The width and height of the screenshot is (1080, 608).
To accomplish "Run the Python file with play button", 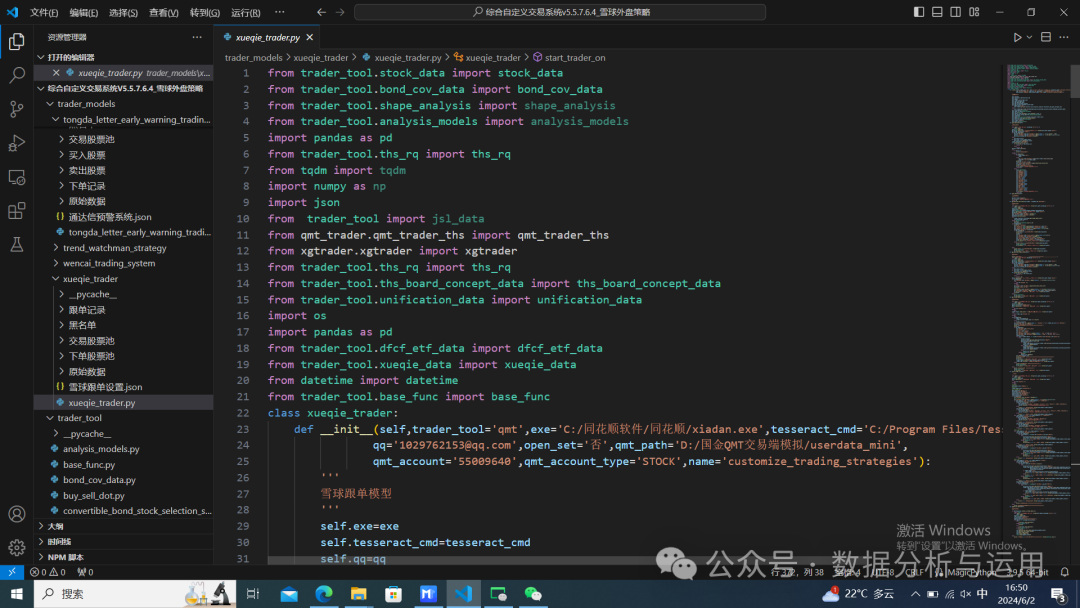I will (x=1017, y=37).
